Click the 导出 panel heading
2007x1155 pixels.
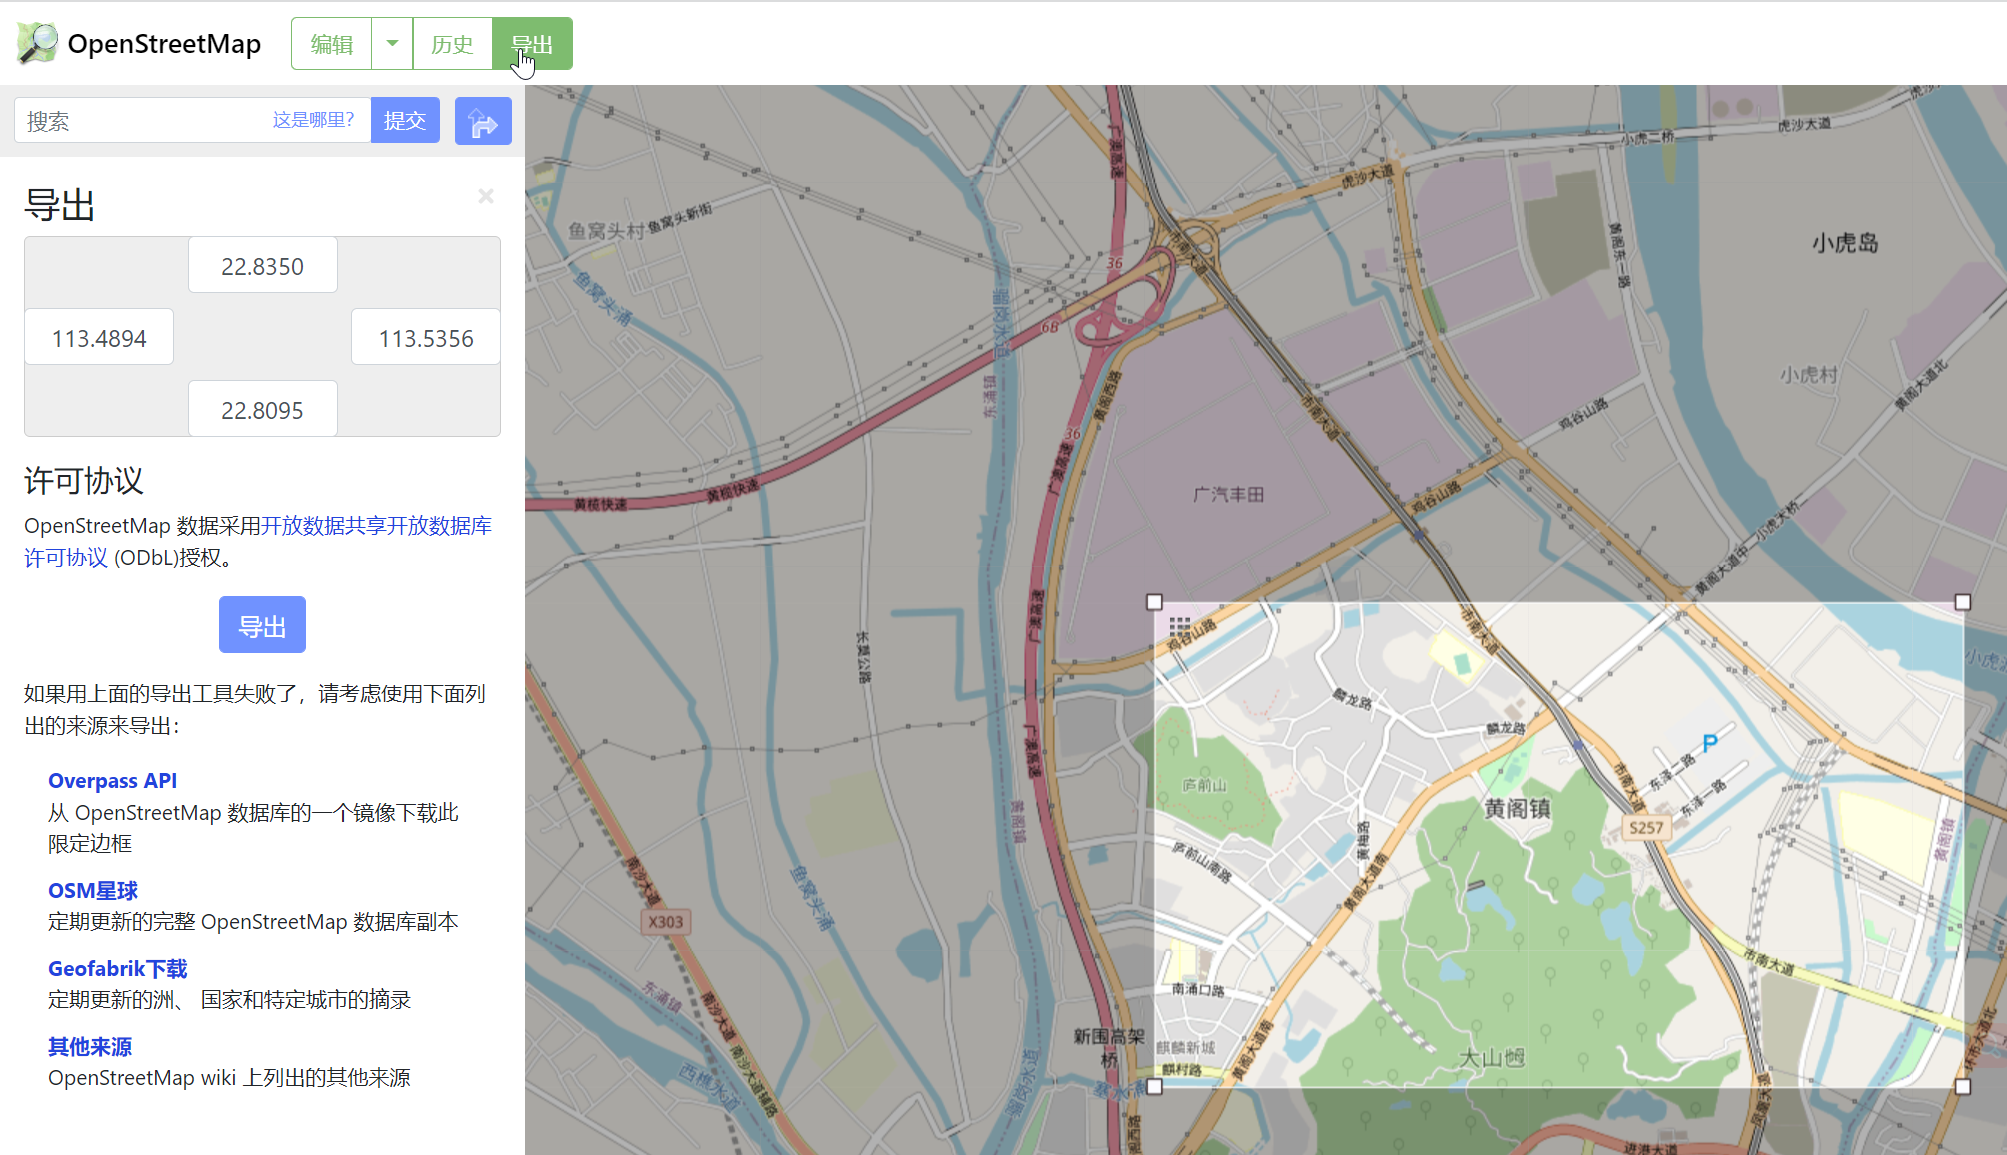(x=60, y=205)
